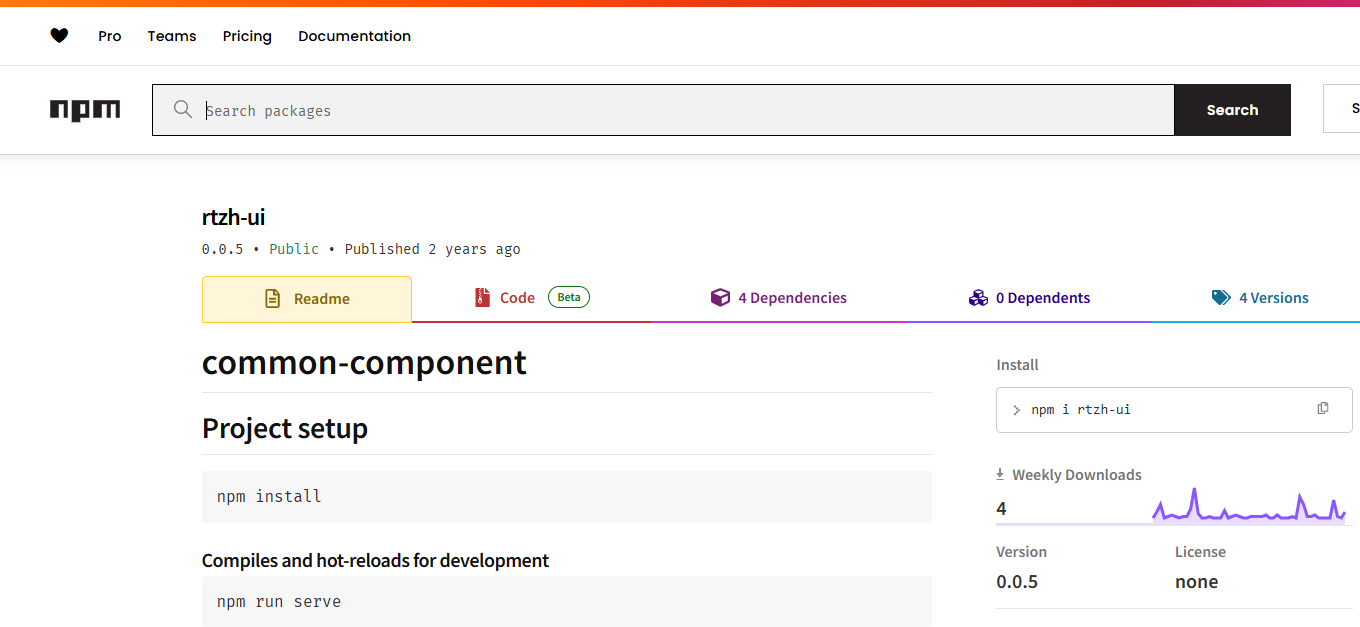Click the npm run serve code block
The height and width of the screenshot is (627, 1360).
coord(567,601)
